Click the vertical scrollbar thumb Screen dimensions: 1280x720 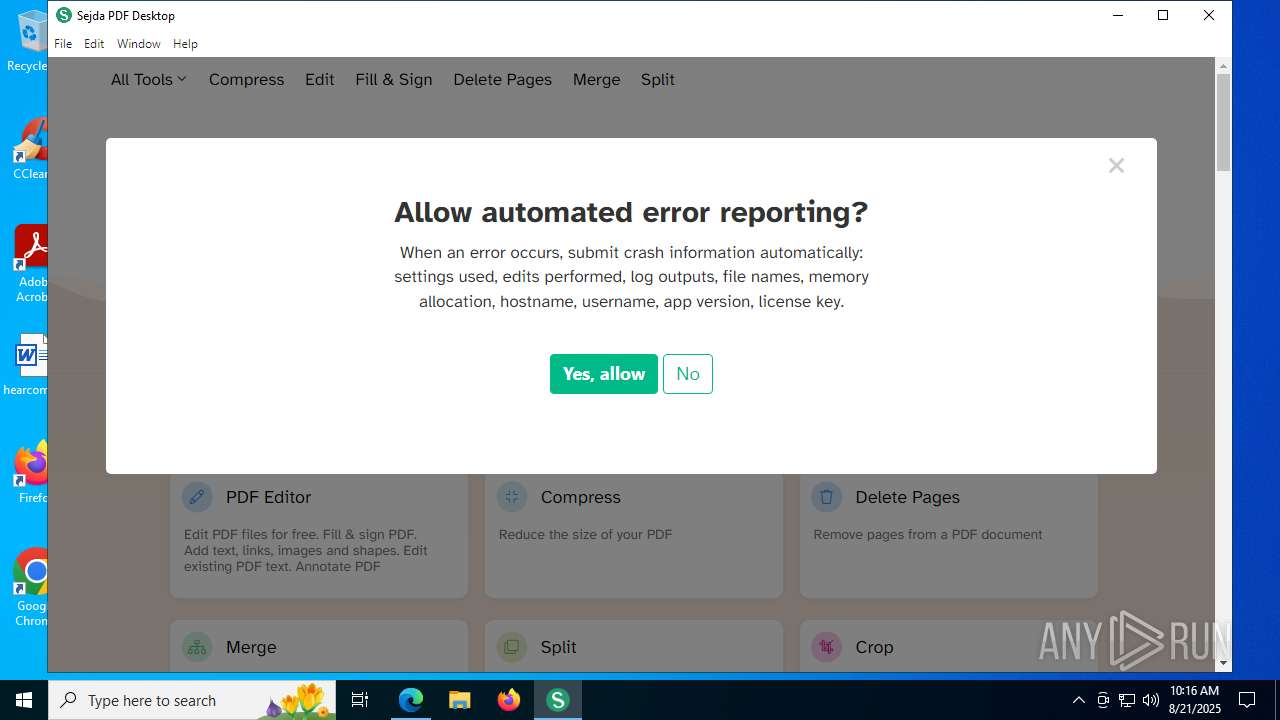1223,122
